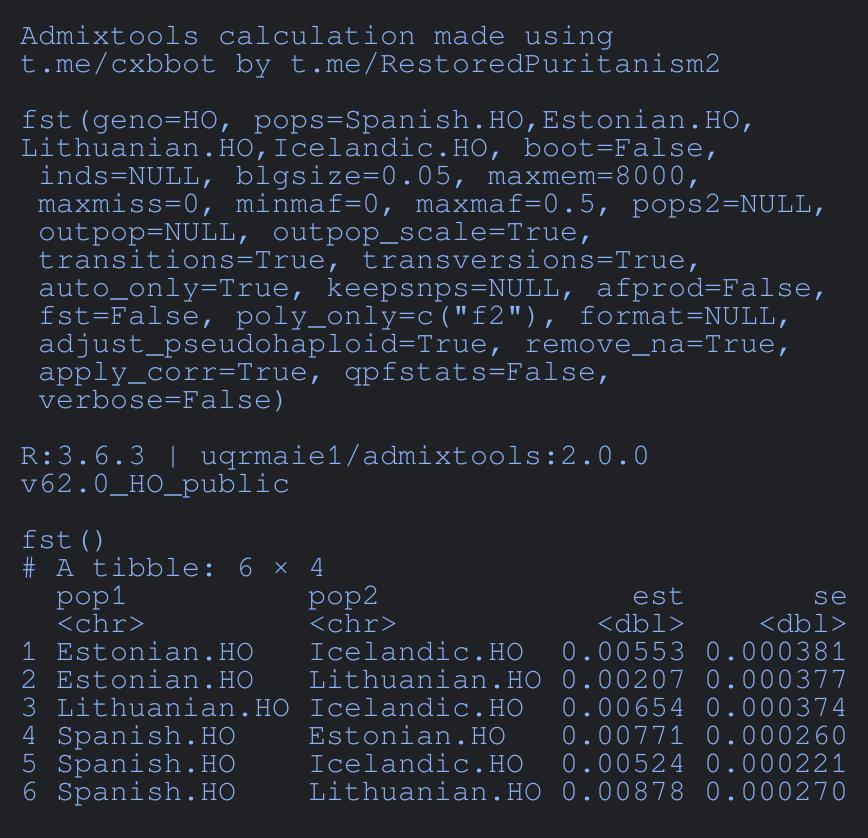
Task: Click the v62.0_HO_public dataset text
Action: point(155,485)
